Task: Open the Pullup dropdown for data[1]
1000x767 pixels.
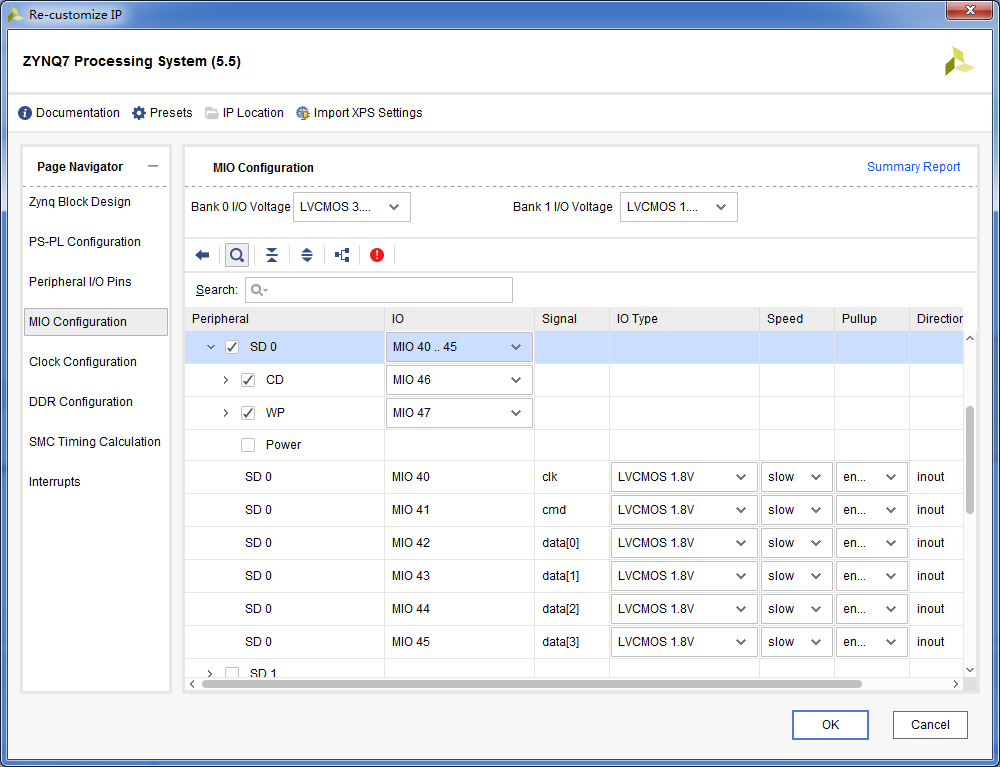Action: (x=872, y=576)
